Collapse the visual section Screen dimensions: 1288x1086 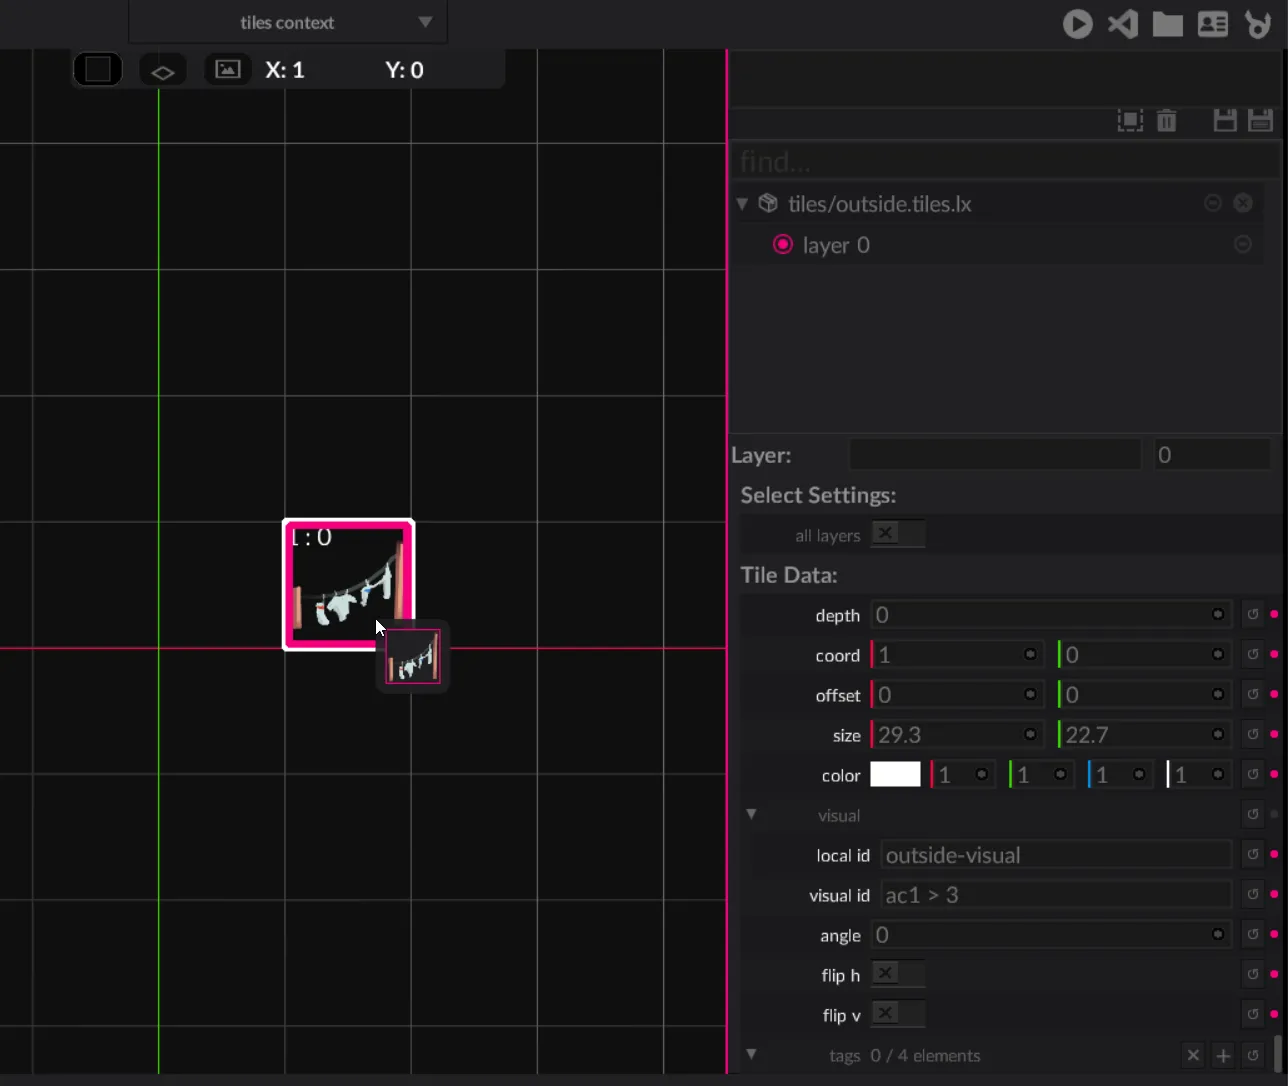751,815
